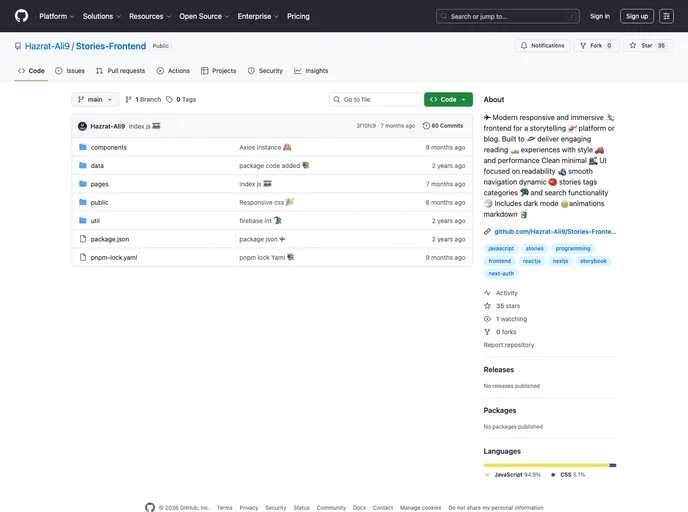Select the fork icon in Fork button
Image resolution: width=688 pixels, height=512 pixels.
pos(583,46)
